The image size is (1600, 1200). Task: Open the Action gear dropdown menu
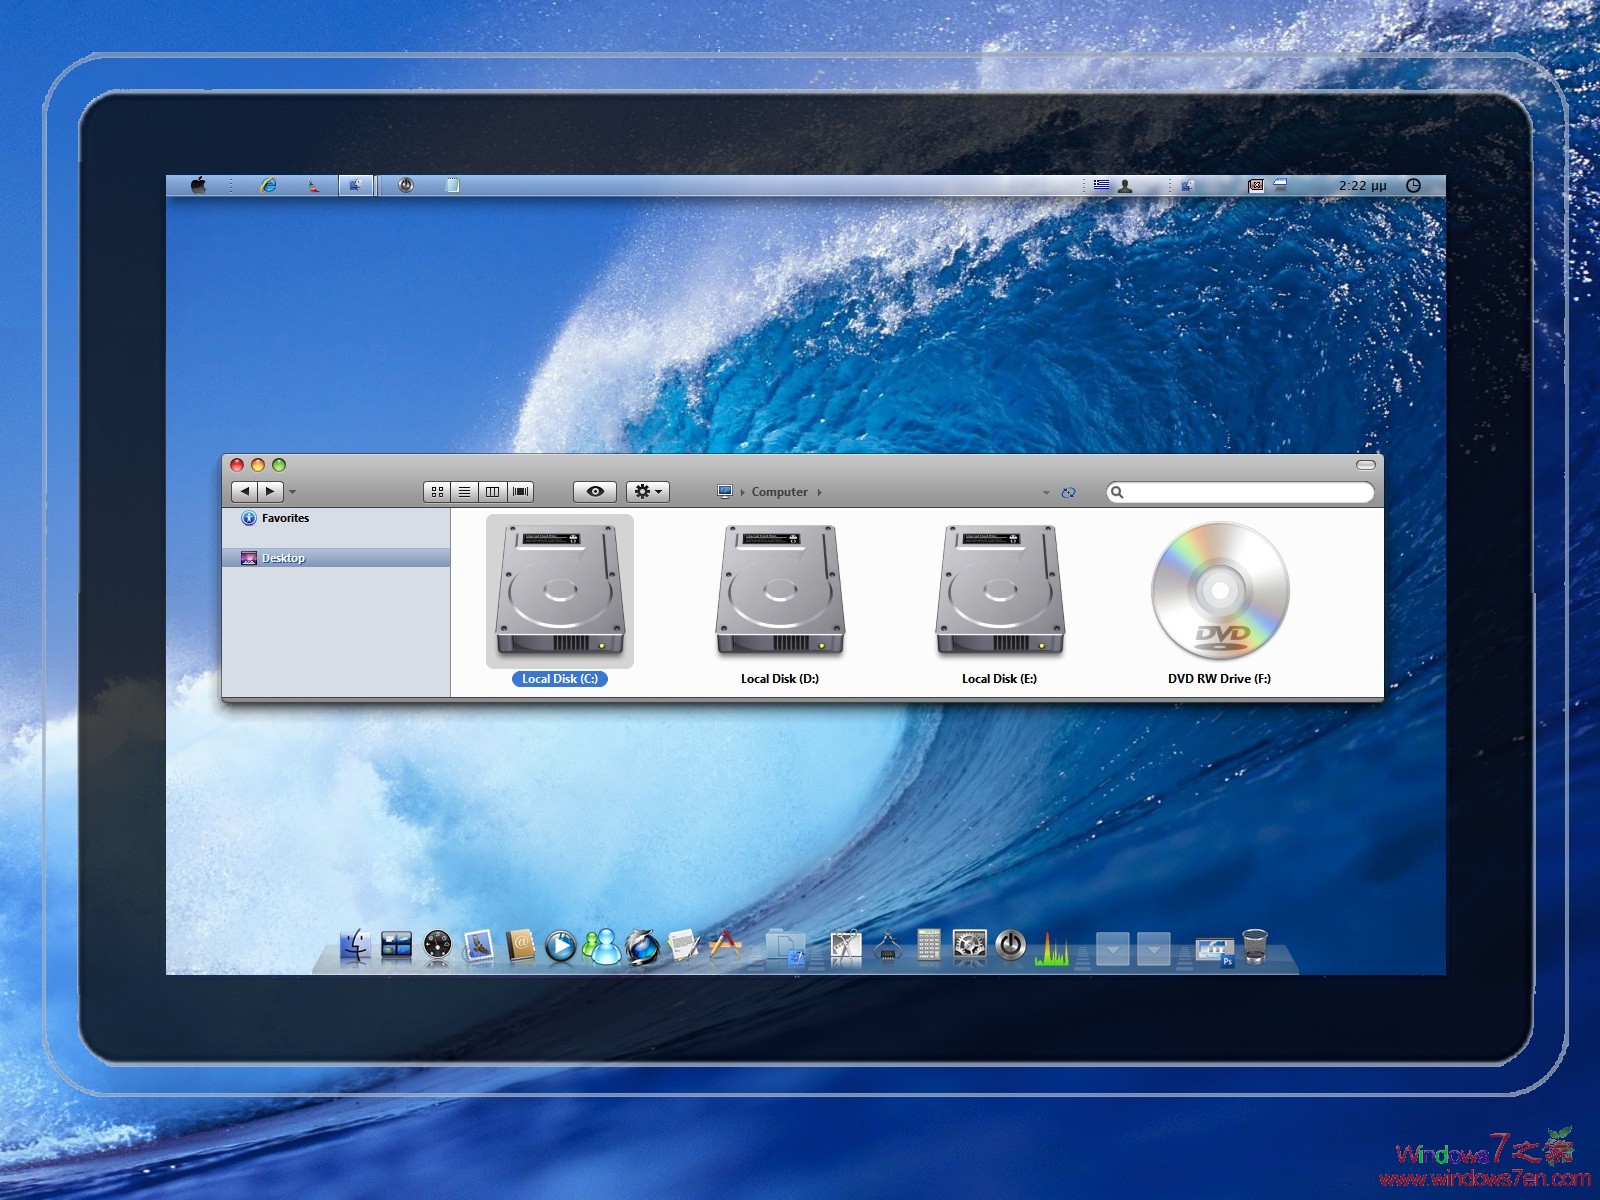647,491
